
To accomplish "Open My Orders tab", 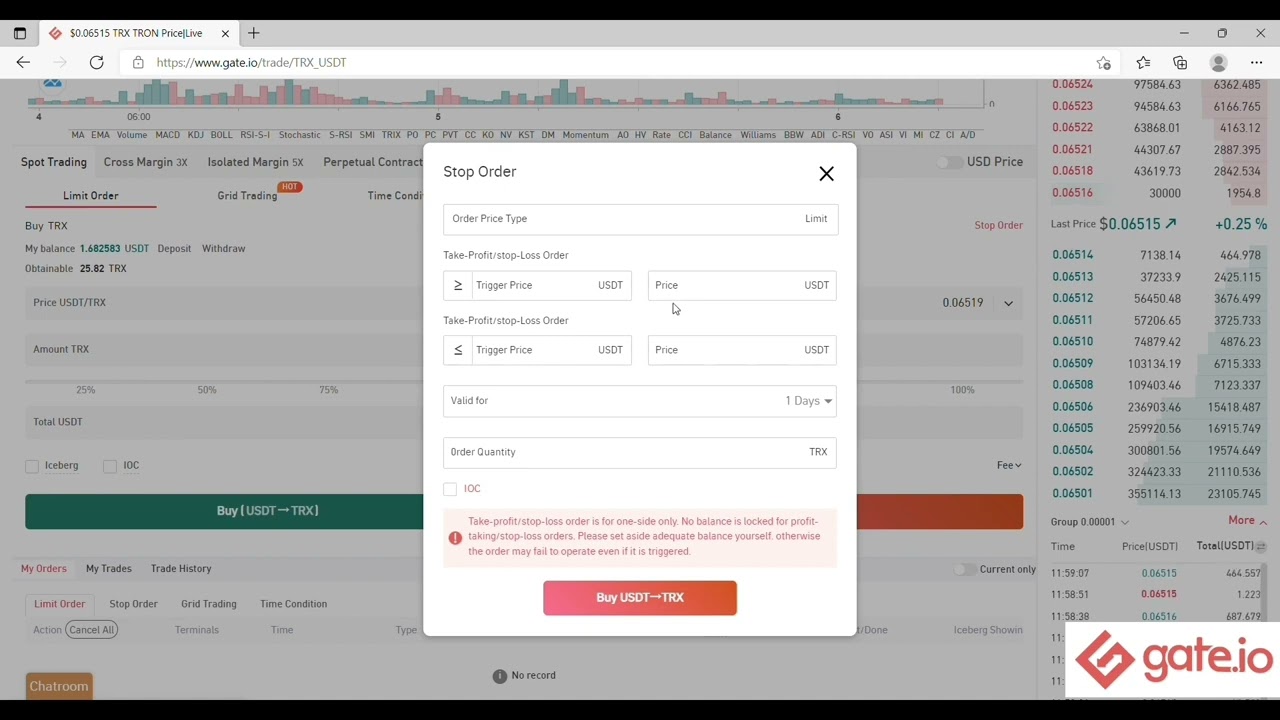I will (x=44, y=569).
